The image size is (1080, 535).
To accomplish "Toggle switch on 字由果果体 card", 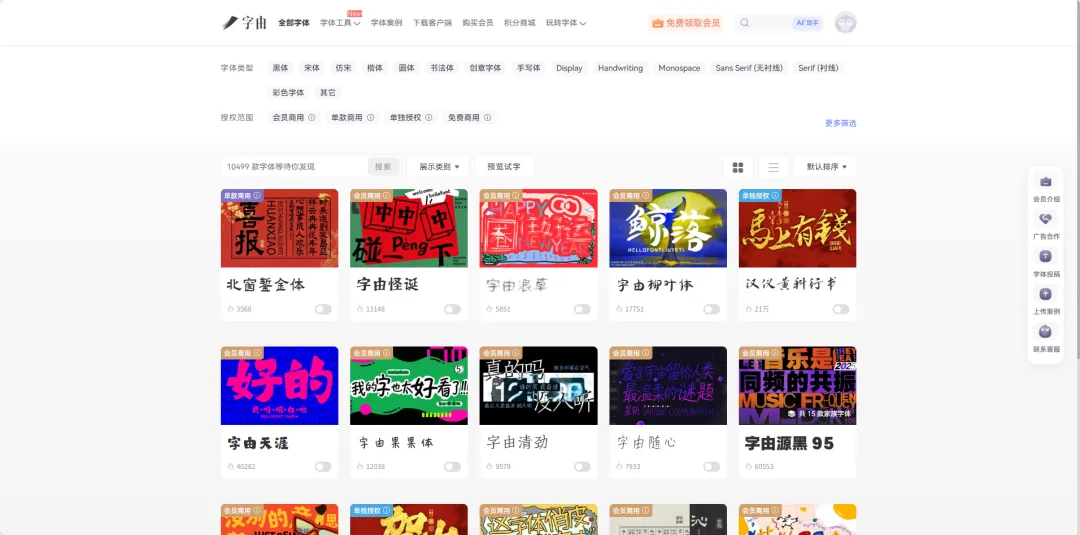I will click(453, 467).
